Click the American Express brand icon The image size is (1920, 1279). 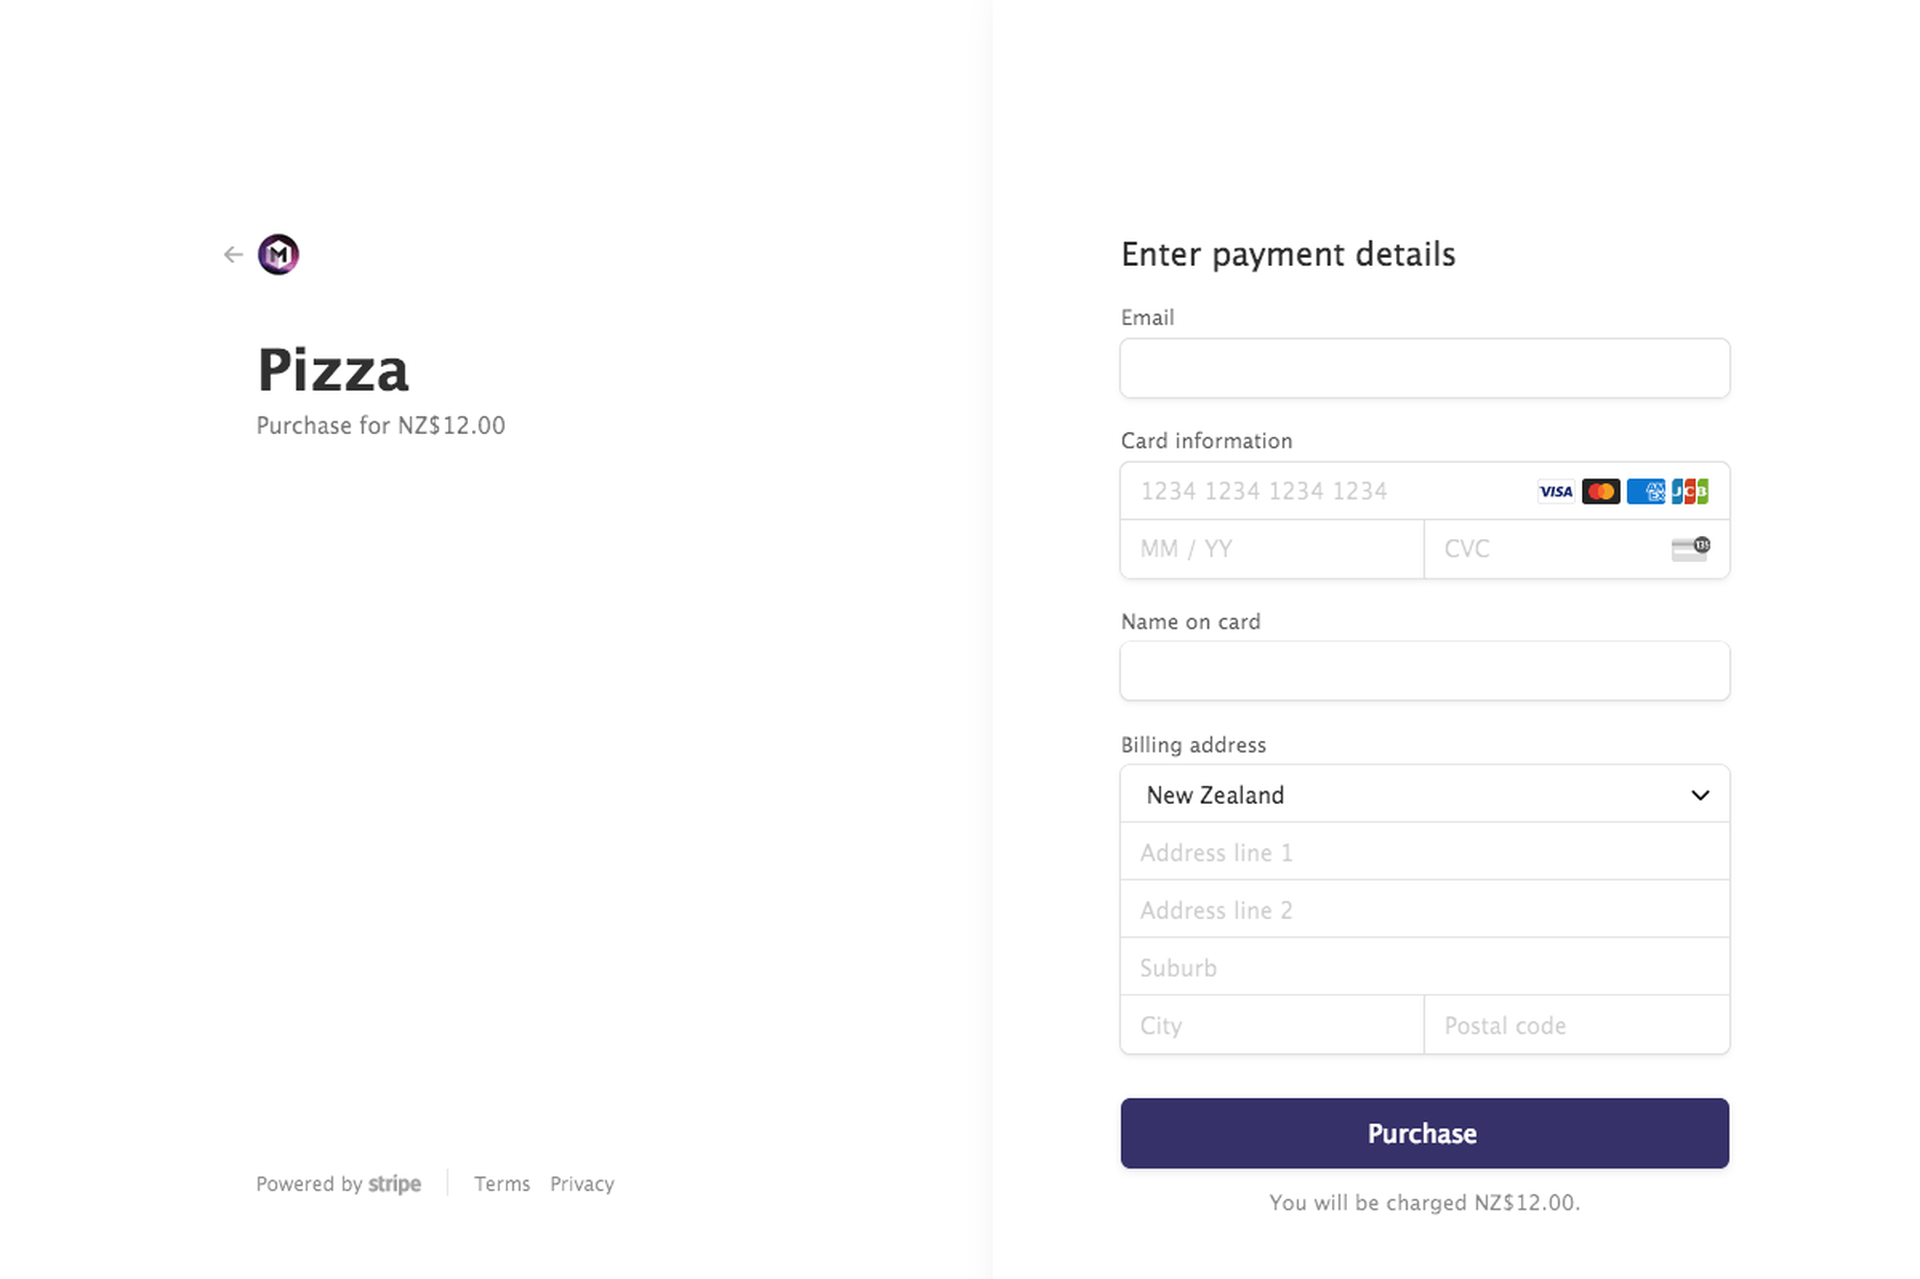(x=1646, y=491)
